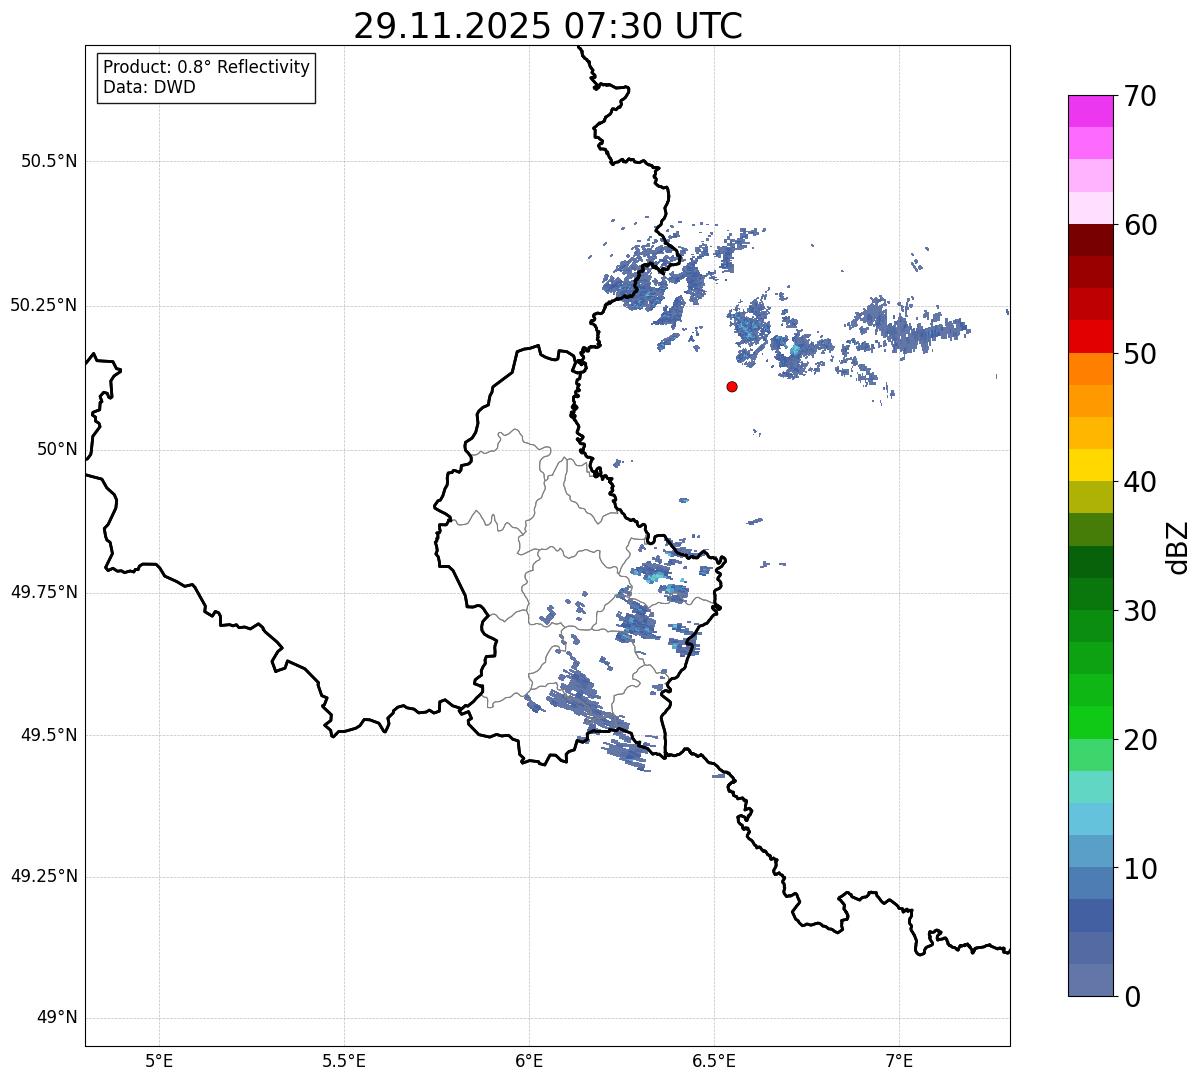The height and width of the screenshot is (1081, 1202).
Task: Click the colorbar tick label '30'
Action: pos(1140,611)
